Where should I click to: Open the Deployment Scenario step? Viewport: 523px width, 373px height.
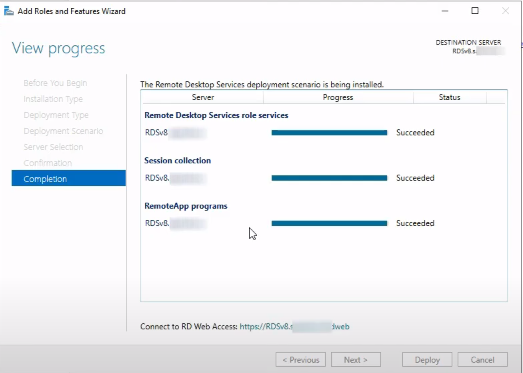63,131
